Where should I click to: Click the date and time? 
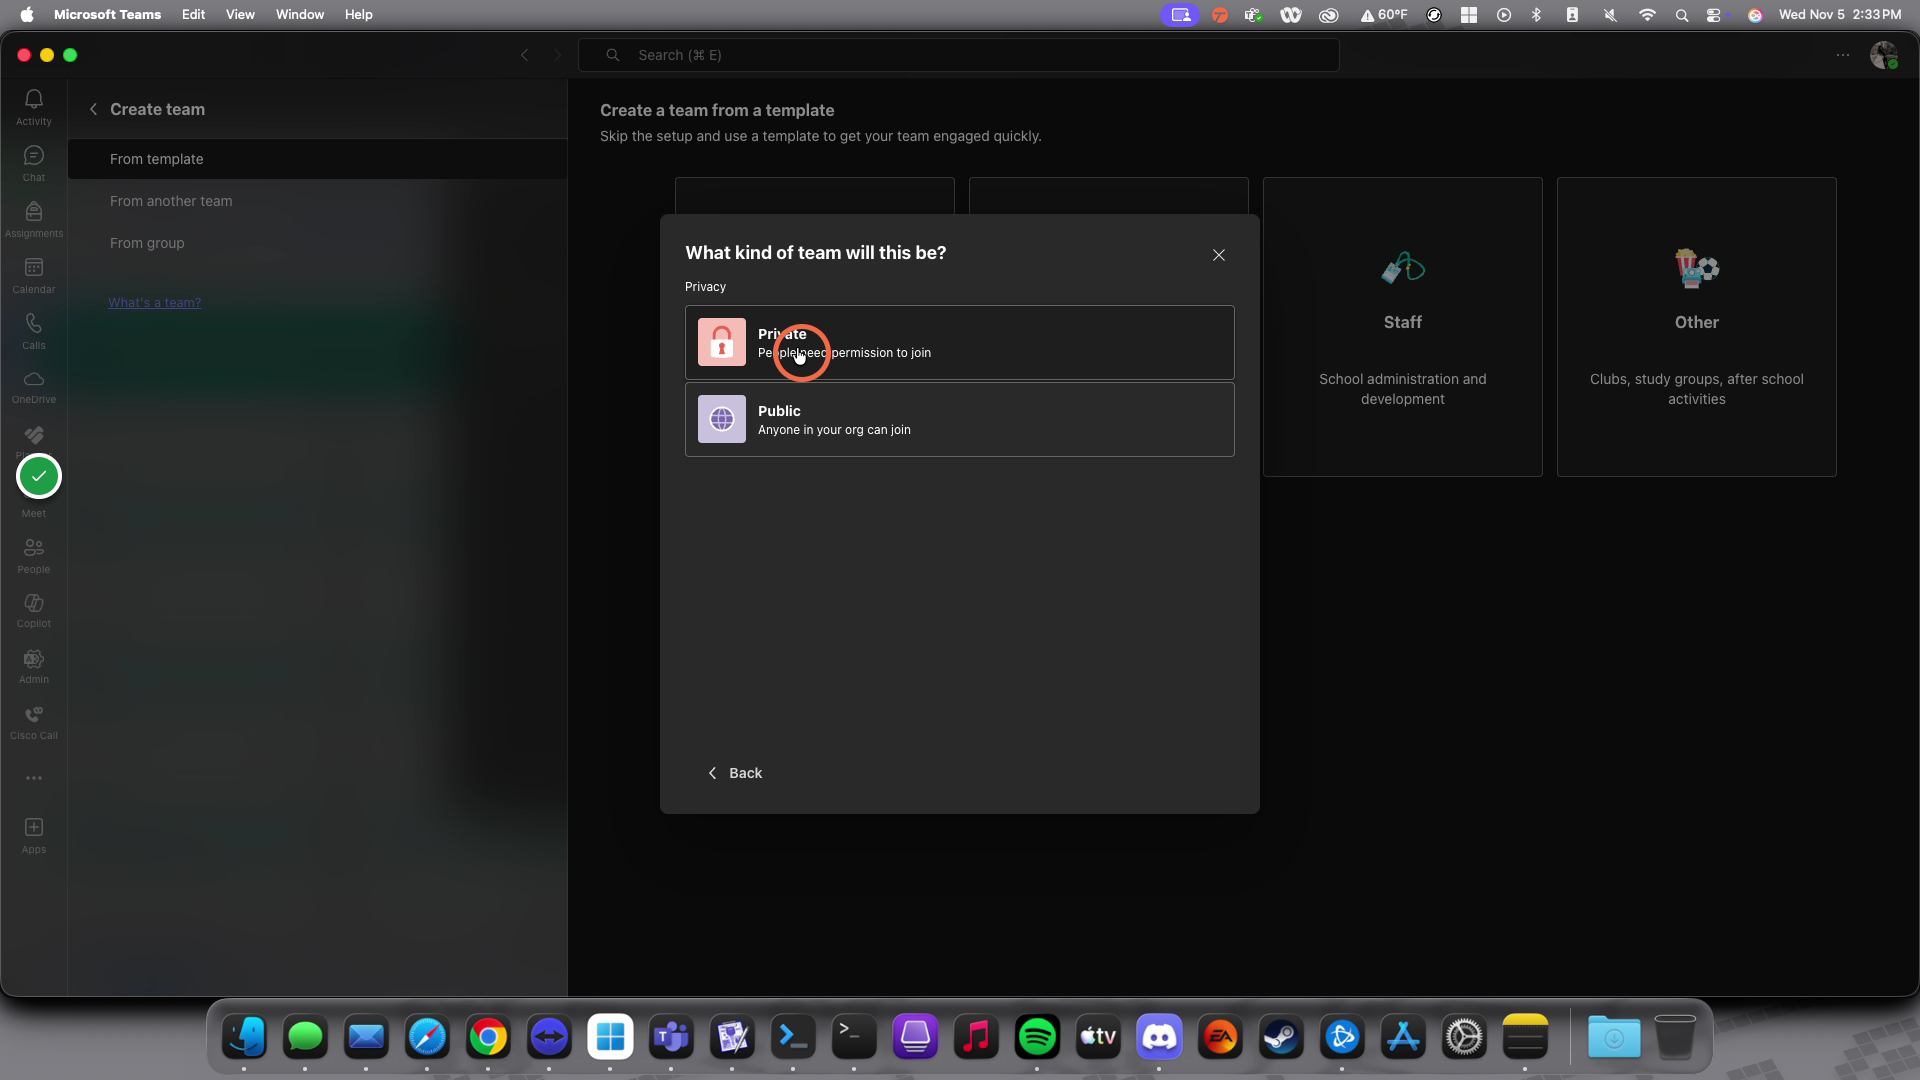[x=1840, y=14]
